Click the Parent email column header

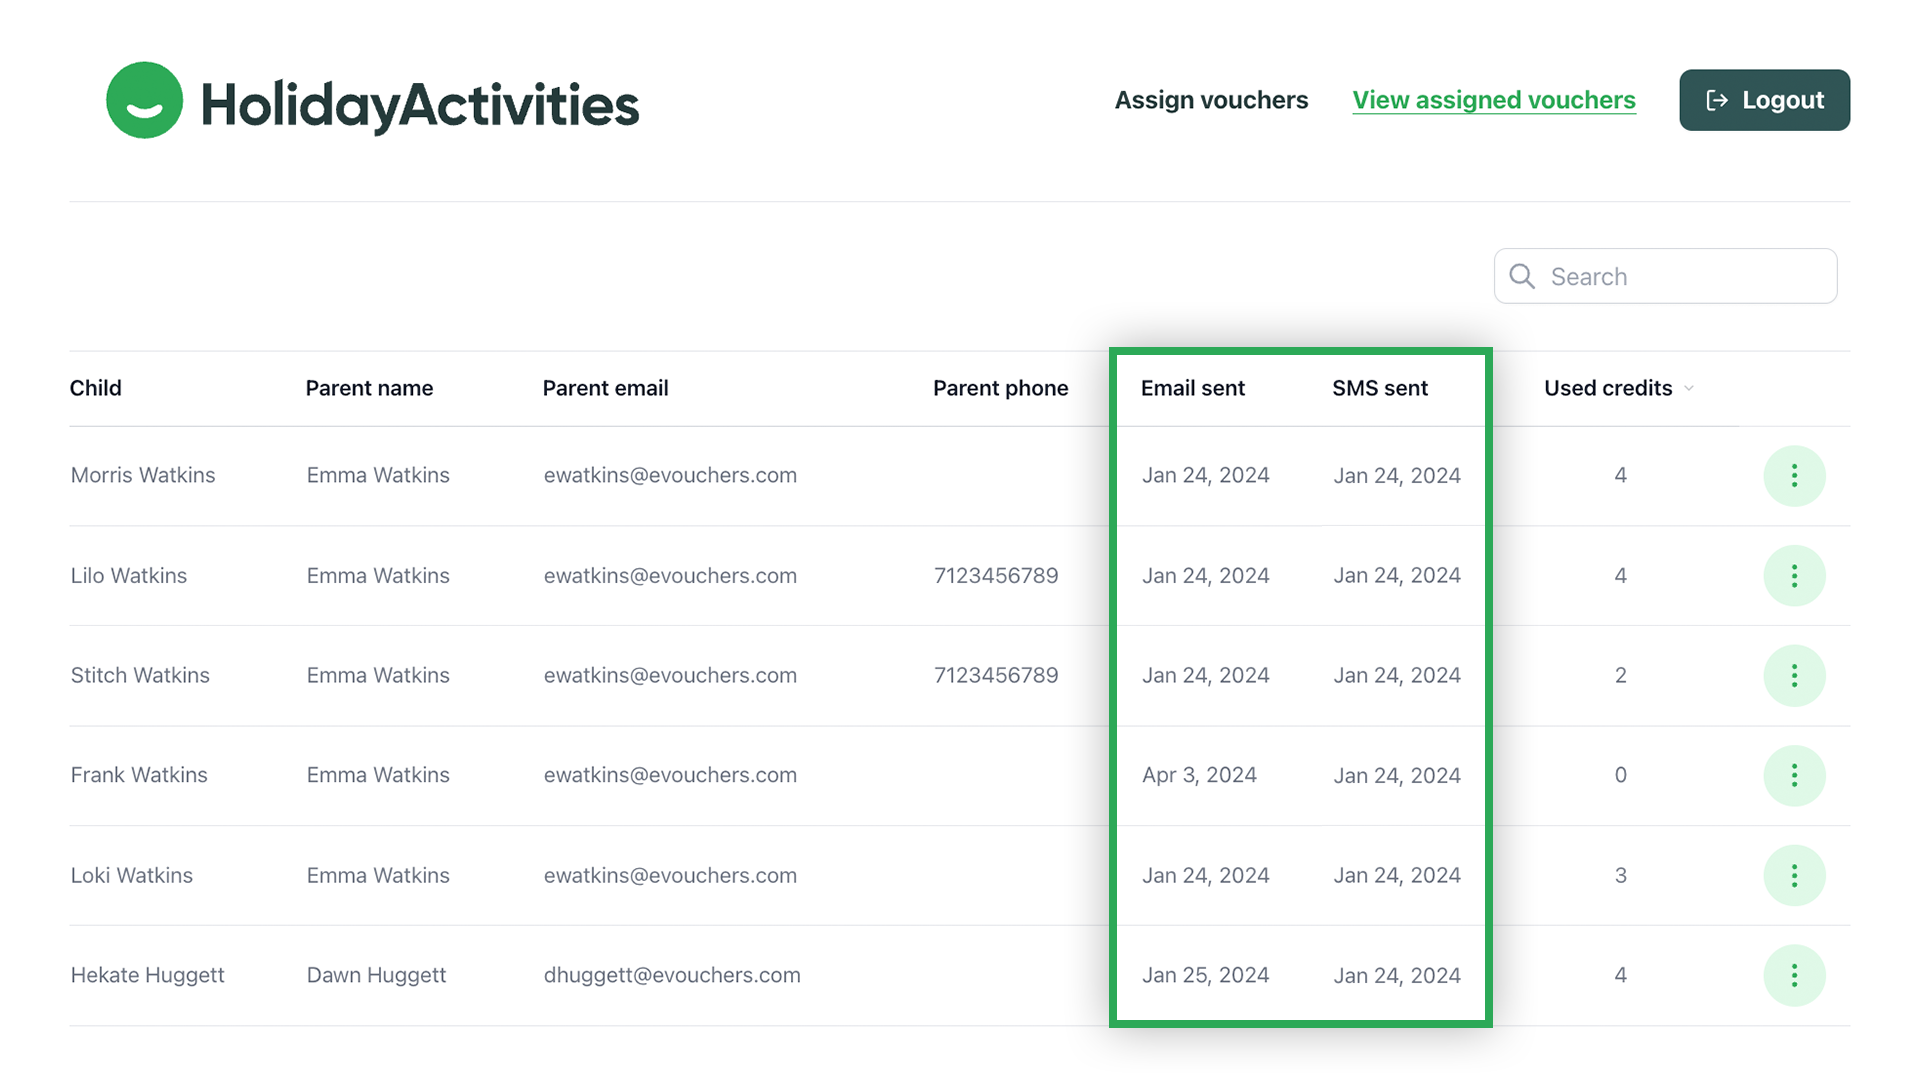[x=605, y=388]
